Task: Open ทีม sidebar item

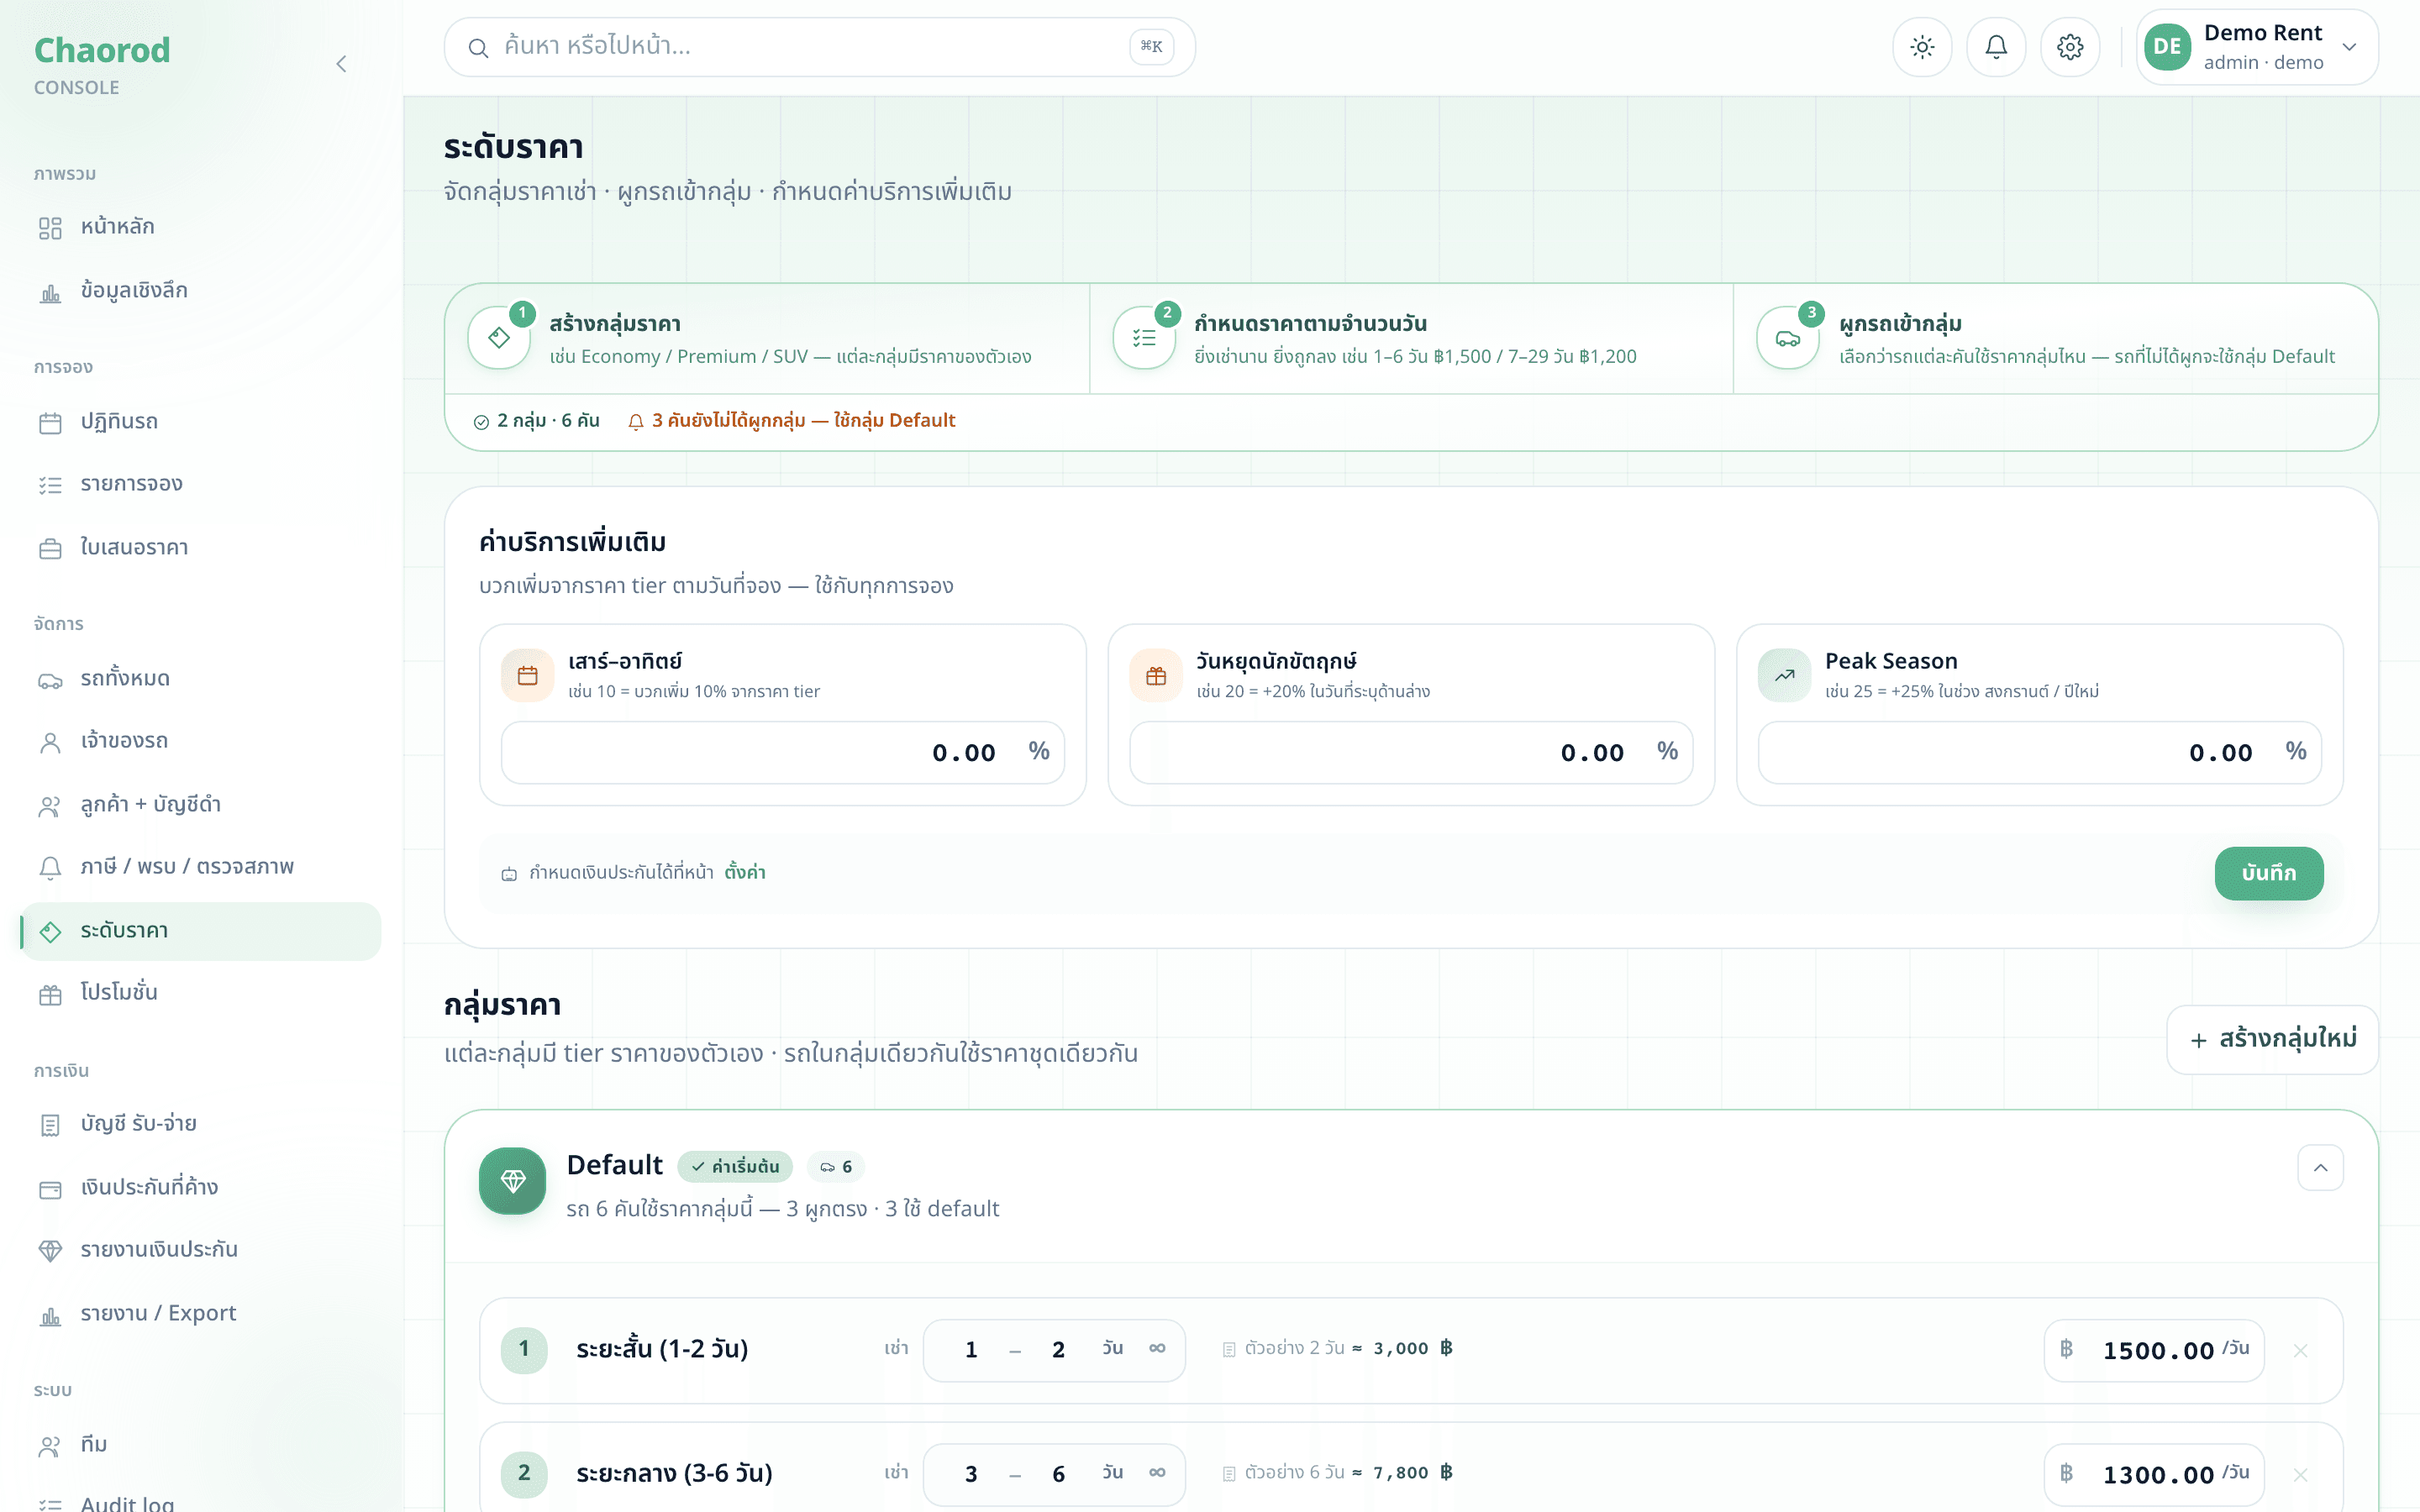Action: click(200, 1445)
